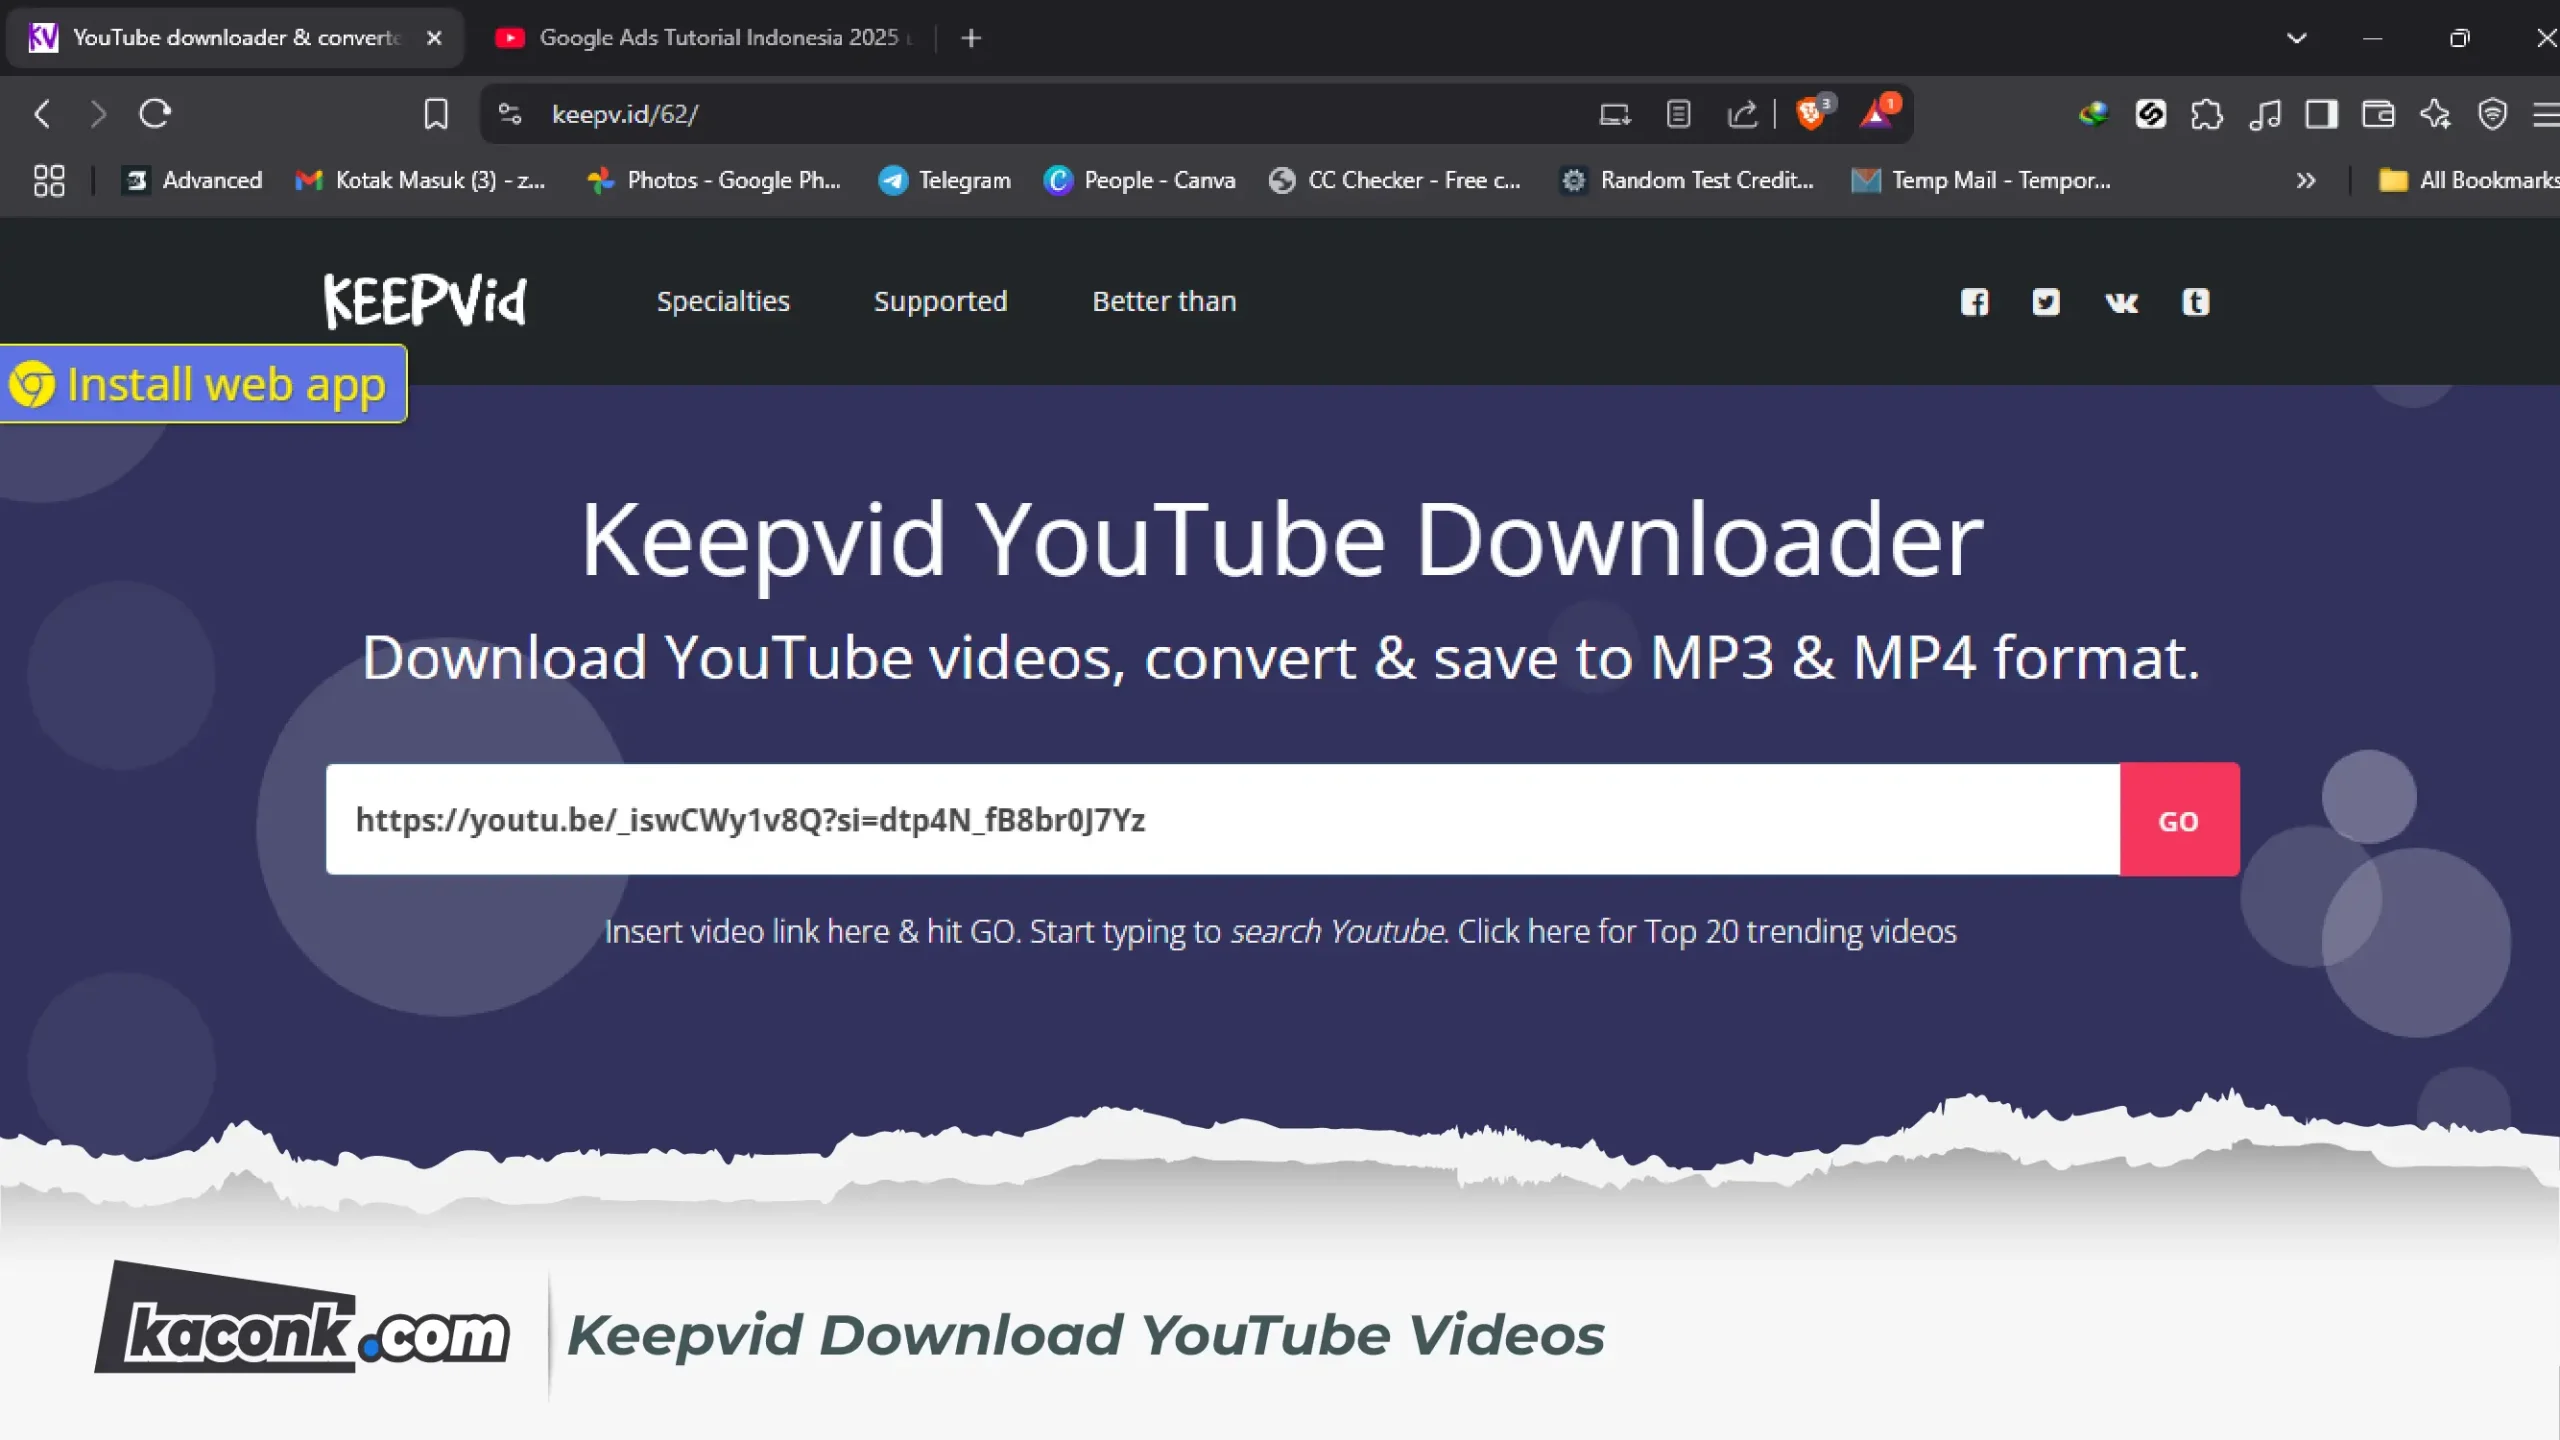This screenshot has width=2560, height=1440.
Task: Click the browser forward arrow
Action: [97, 114]
